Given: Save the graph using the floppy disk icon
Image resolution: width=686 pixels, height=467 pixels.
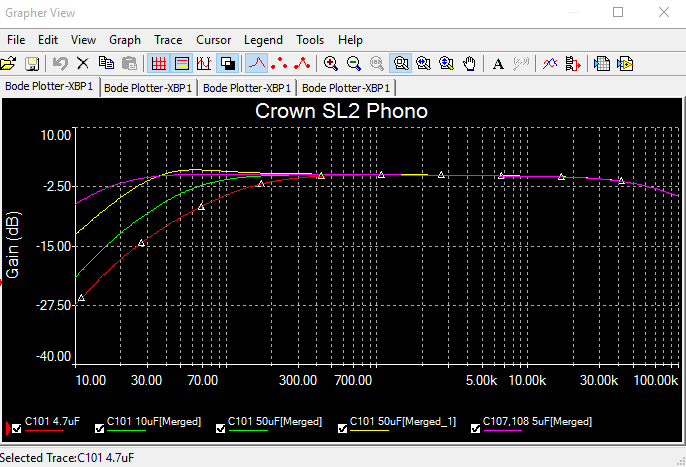Looking at the screenshot, I should (x=32, y=63).
